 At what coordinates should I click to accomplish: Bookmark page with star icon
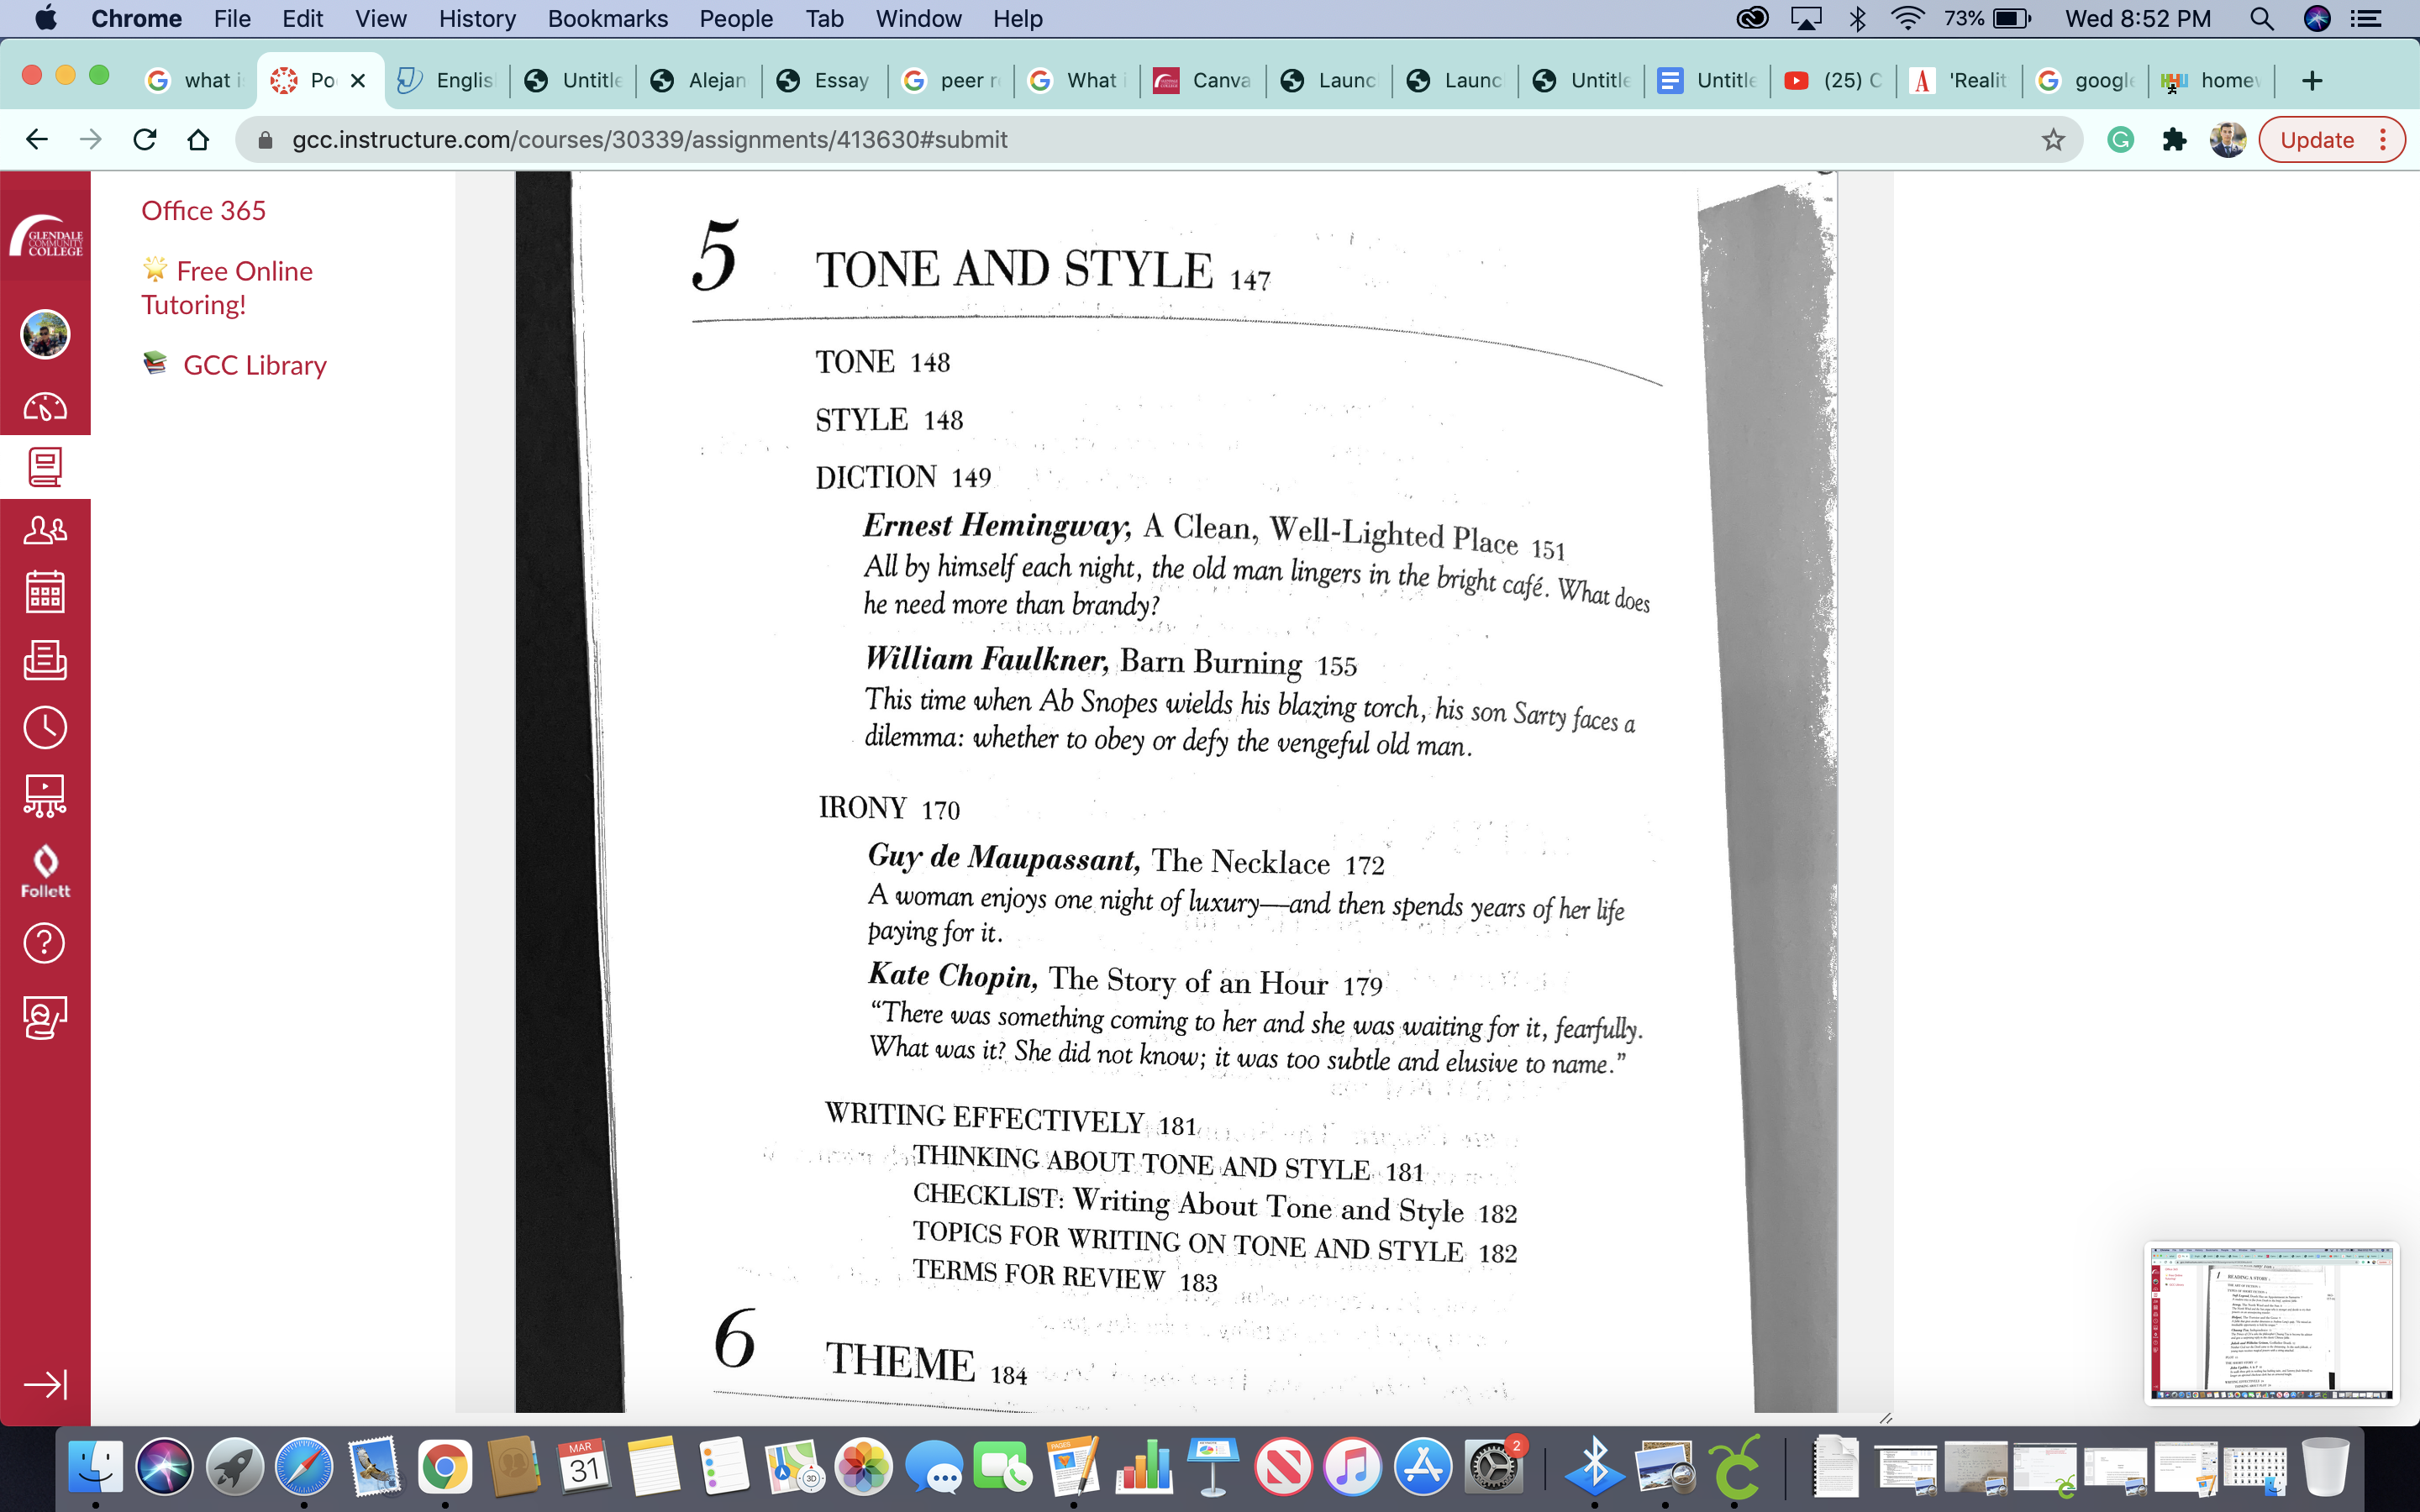coord(2053,140)
